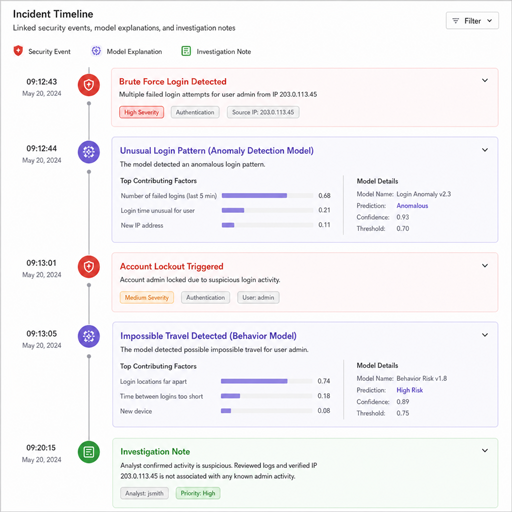
Task: Click the Incident Timeline heading
Action: point(53,14)
